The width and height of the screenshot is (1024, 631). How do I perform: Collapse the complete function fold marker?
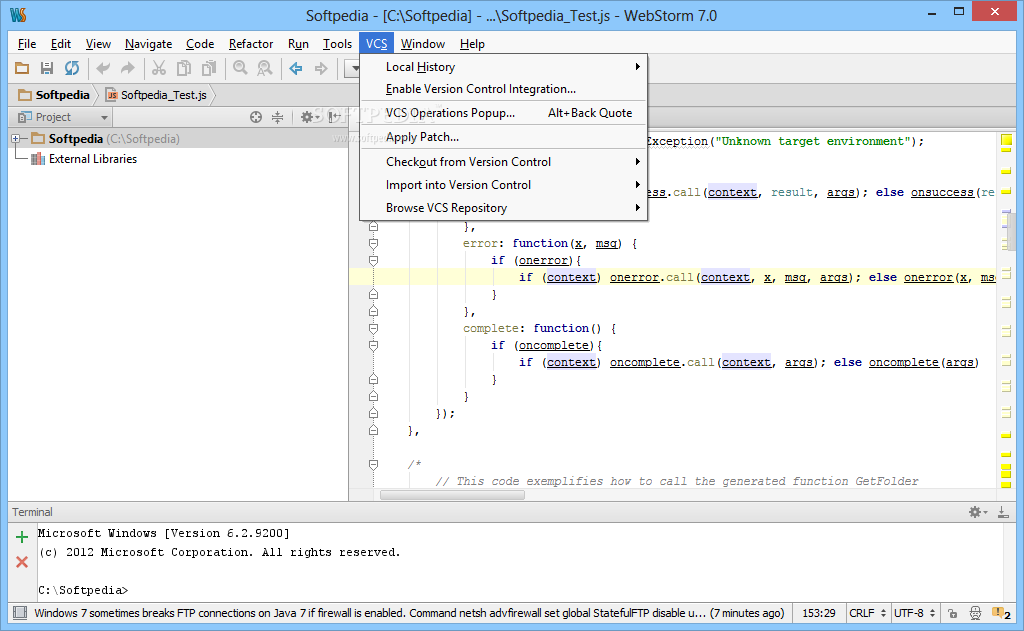point(374,329)
